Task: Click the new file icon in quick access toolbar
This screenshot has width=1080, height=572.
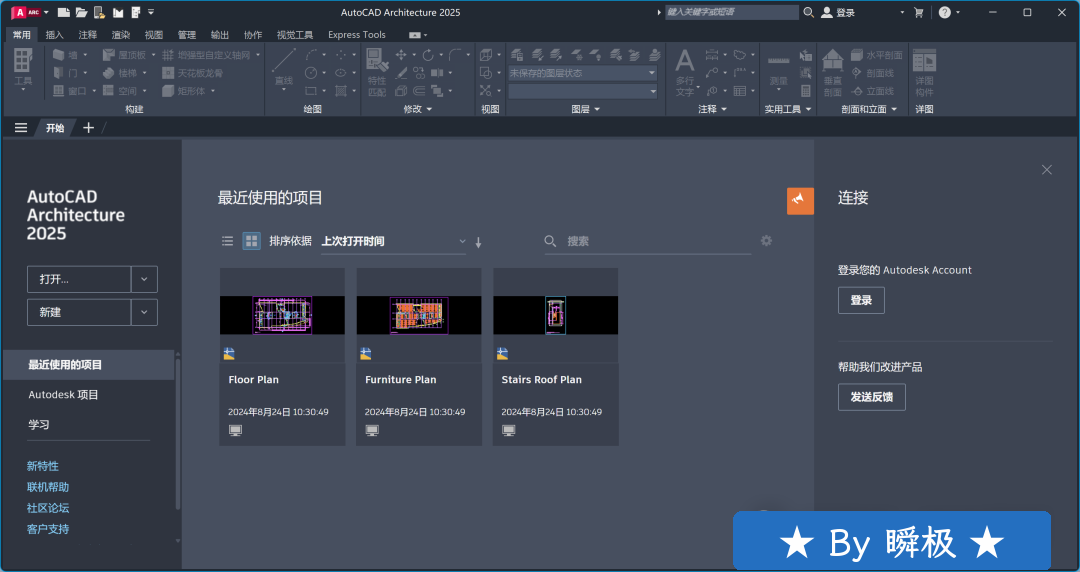Action: [63, 12]
